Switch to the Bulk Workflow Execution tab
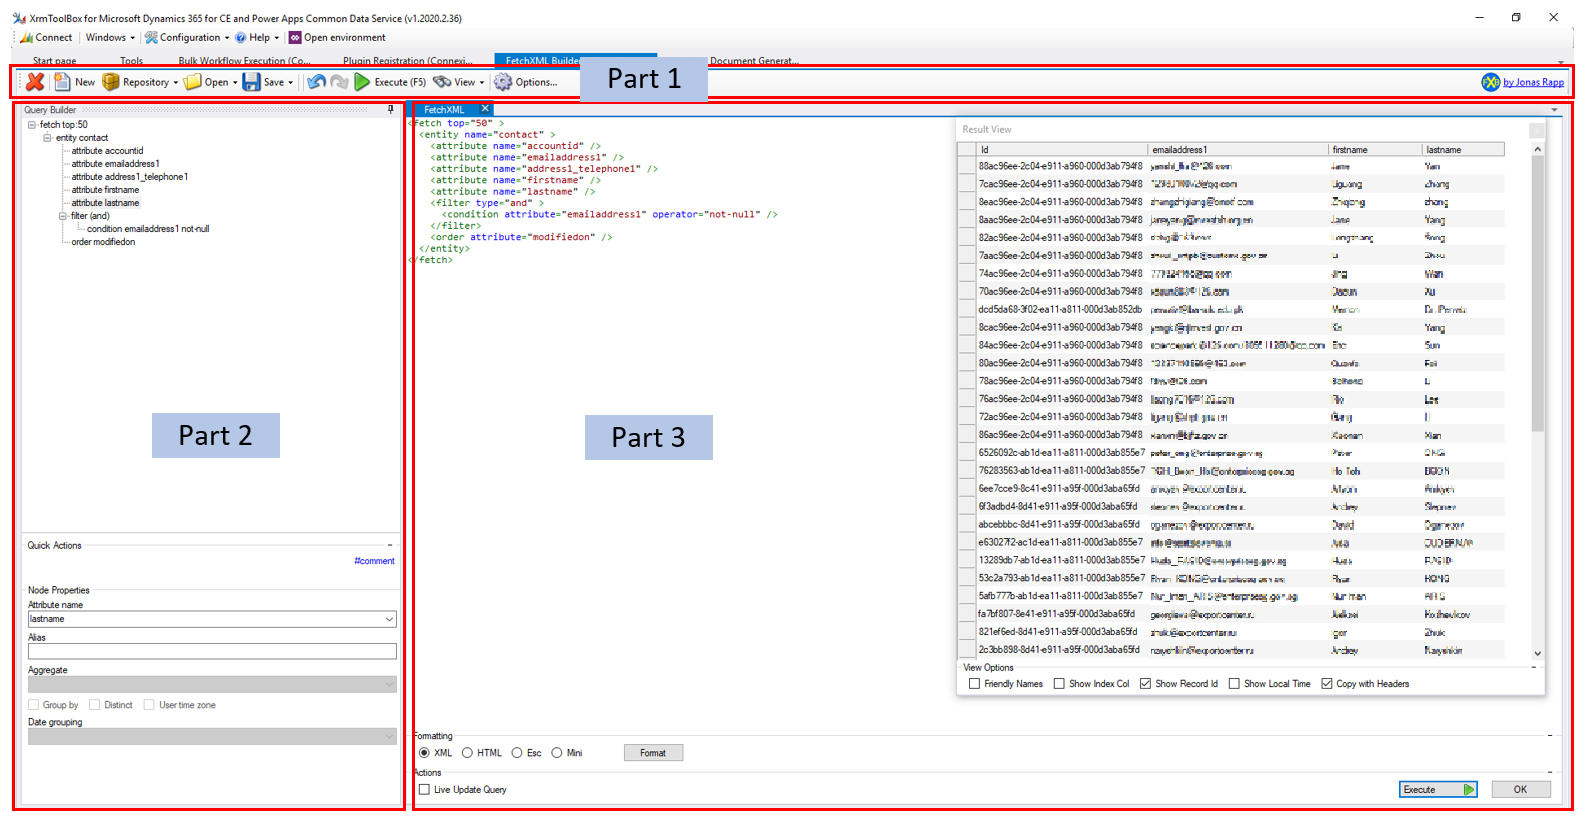The image size is (1587, 826). pyautogui.click(x=245, y=61)
